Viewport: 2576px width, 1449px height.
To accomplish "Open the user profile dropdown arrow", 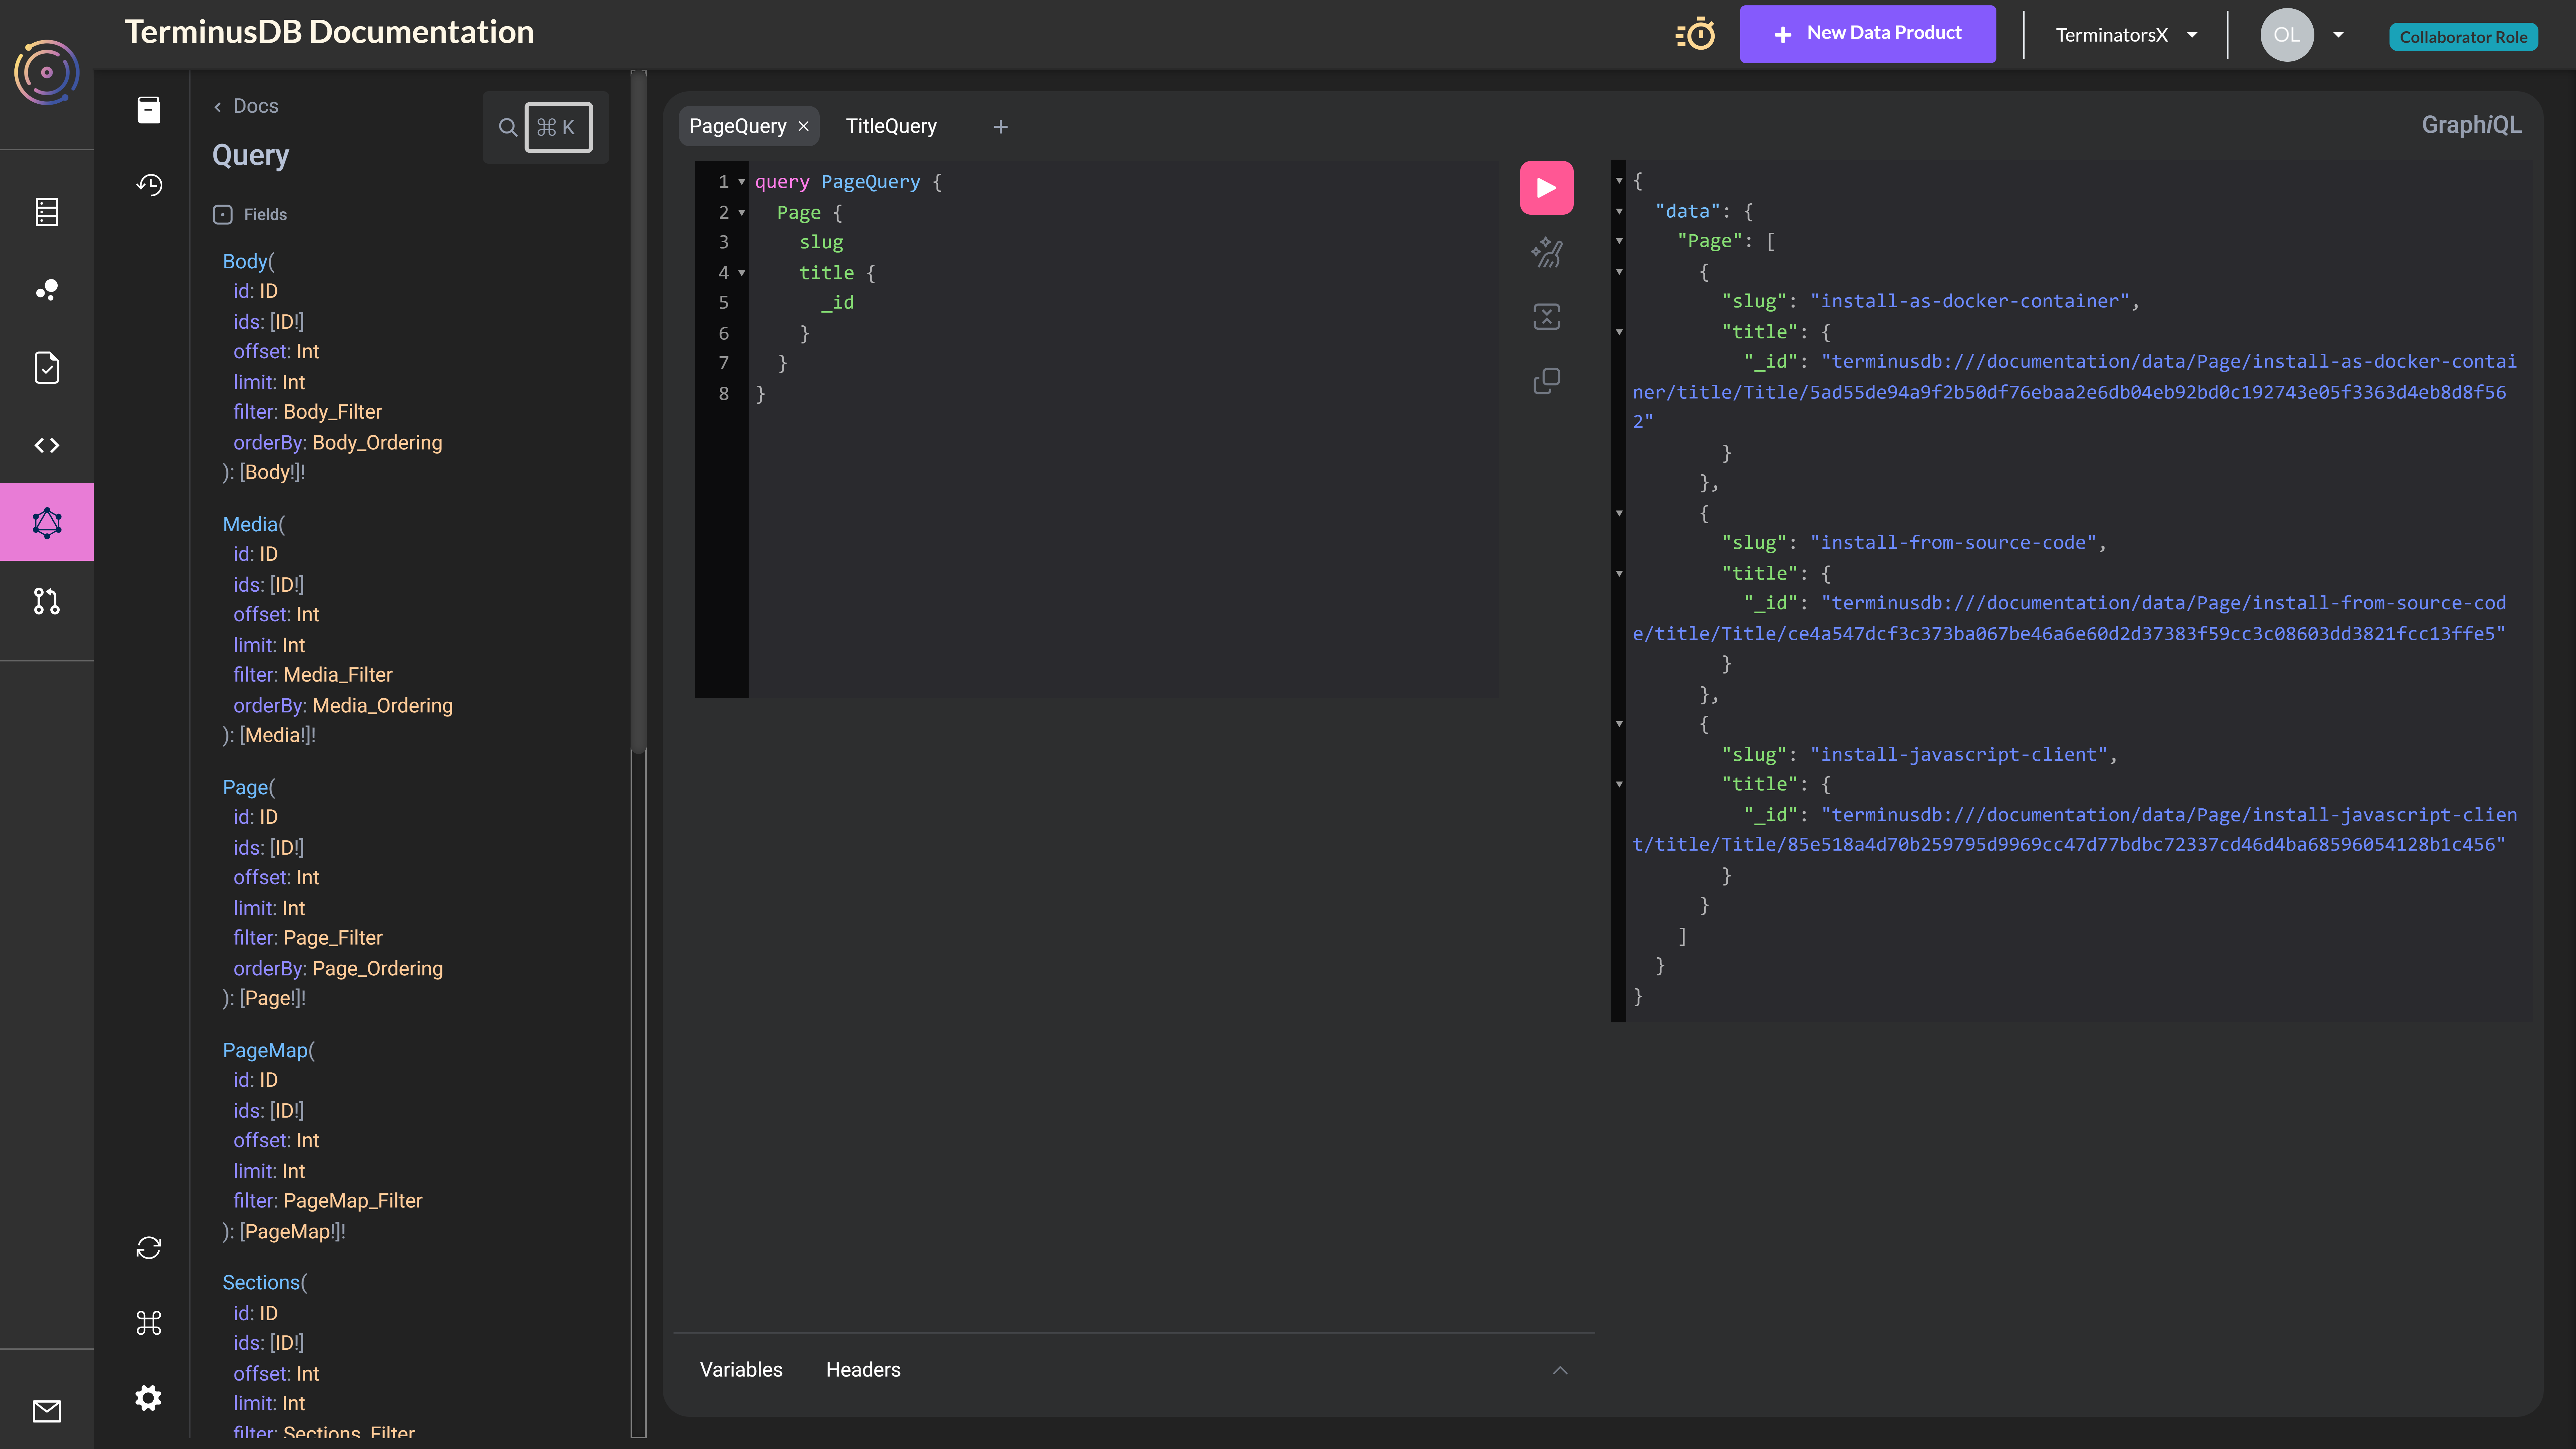I will (2338, 35).
